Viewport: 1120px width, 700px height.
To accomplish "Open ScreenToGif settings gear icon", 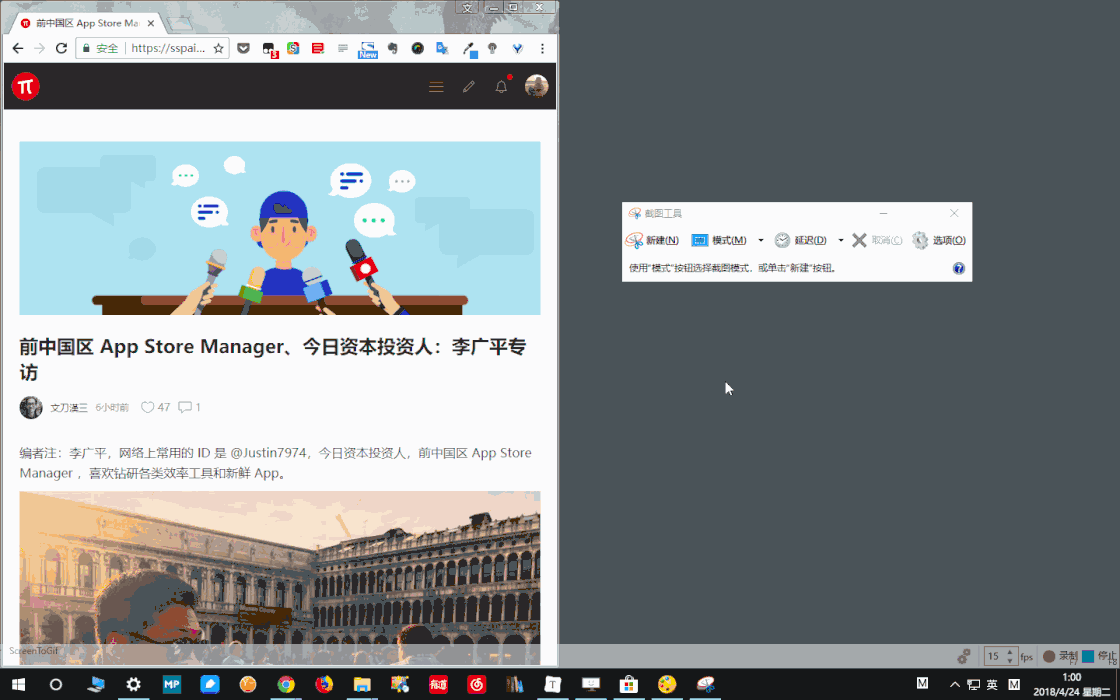I will pos(964,656).
